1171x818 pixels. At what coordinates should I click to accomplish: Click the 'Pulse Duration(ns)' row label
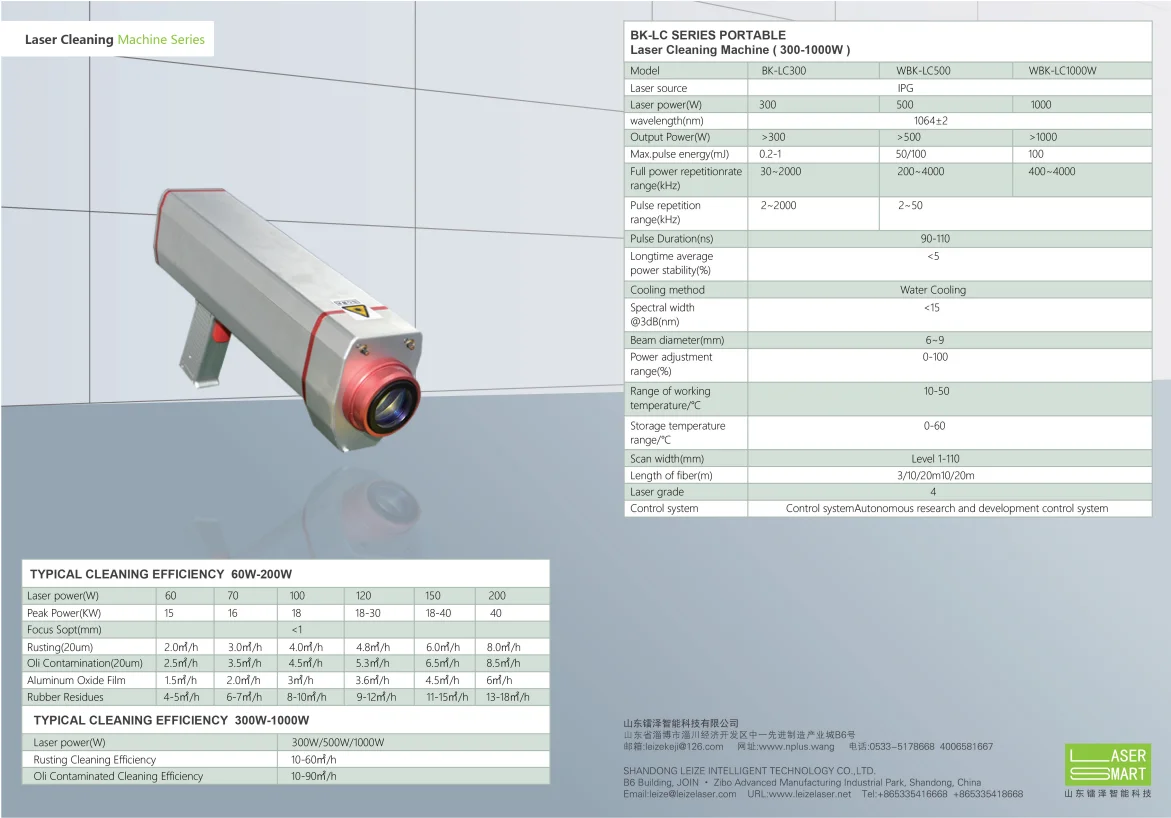point(671,239)
